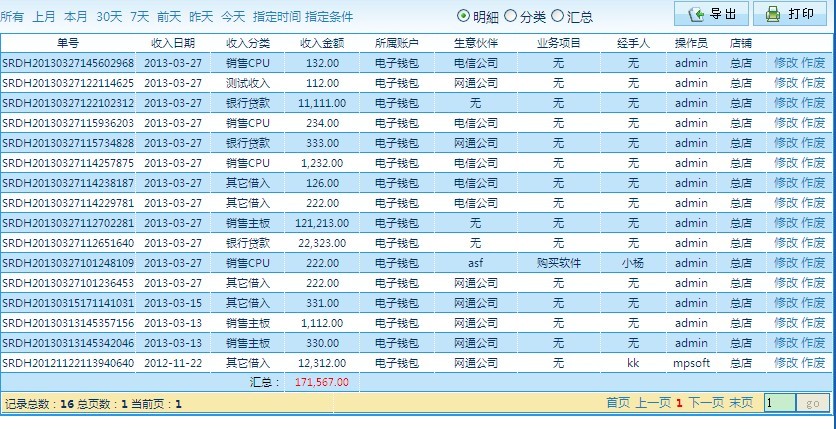Filter records by 本月
Viewport: 836px width, 429px height.
tap(75, 16)
